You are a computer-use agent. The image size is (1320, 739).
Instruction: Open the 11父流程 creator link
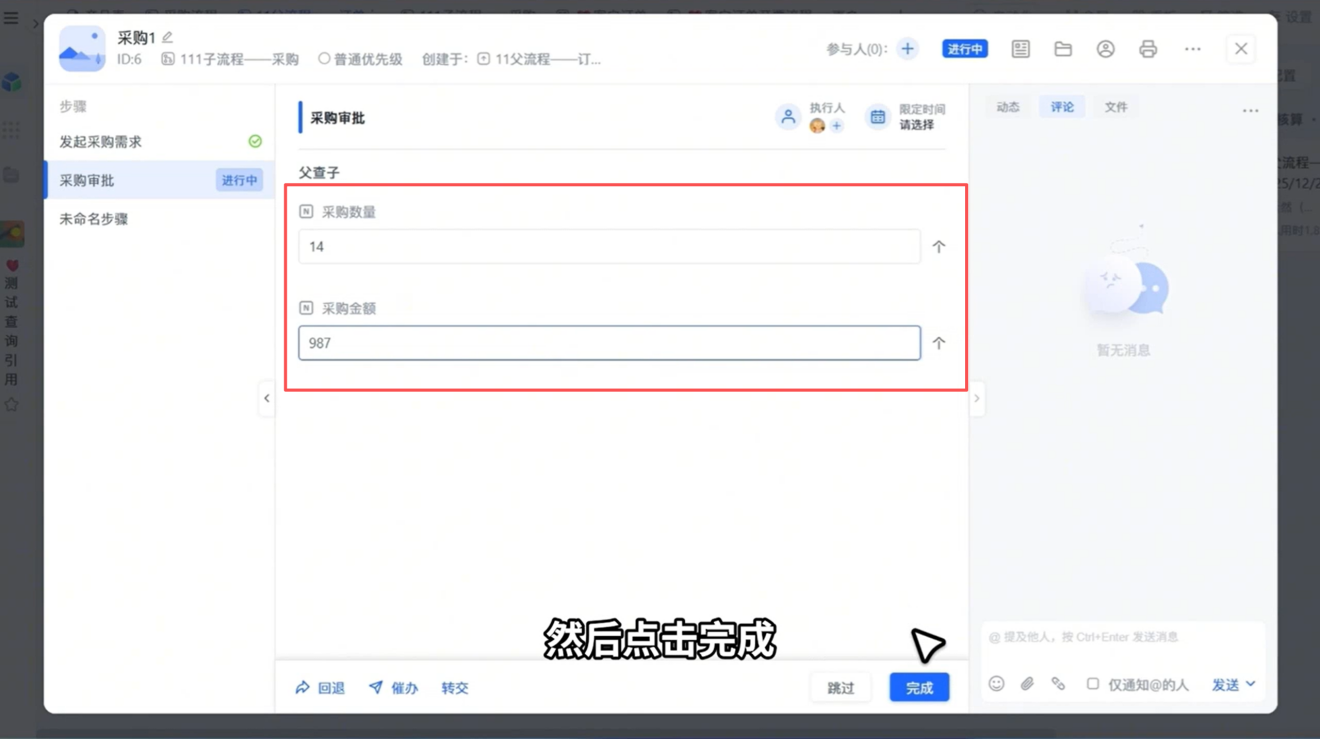(x=539, y=59)
